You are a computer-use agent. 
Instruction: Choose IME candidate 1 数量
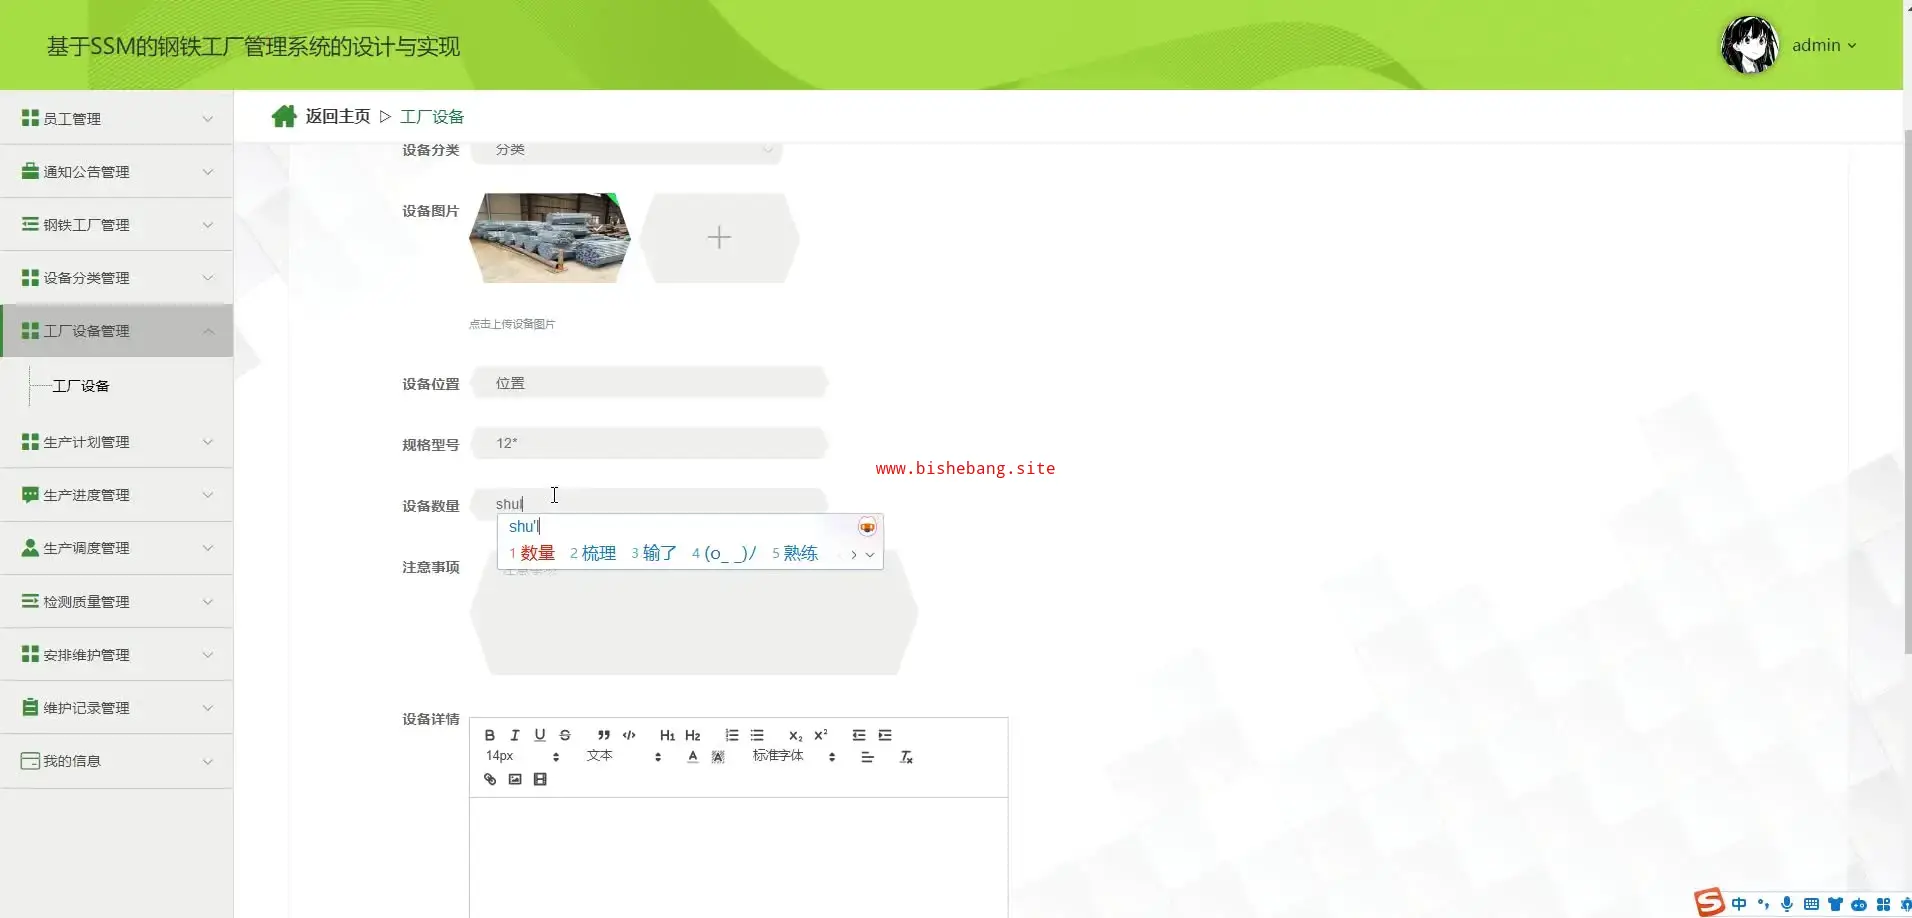[532, 553]
